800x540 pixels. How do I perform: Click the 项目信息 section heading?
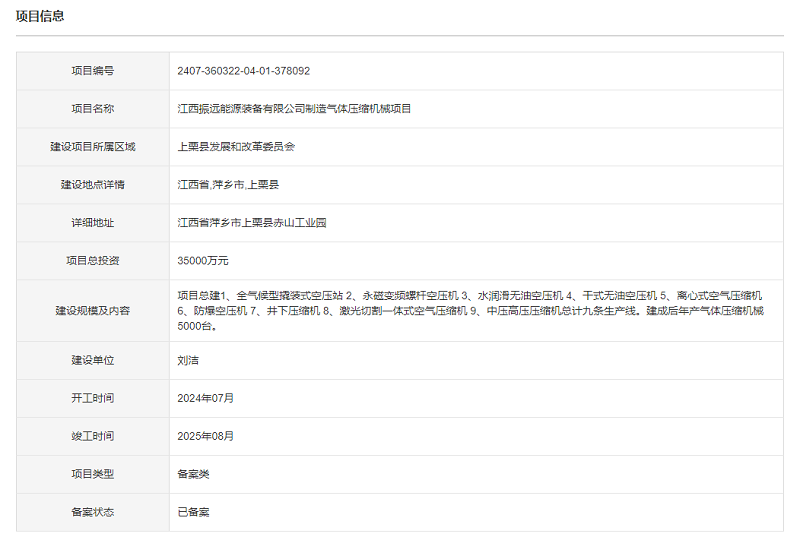[x=40, y=16]
